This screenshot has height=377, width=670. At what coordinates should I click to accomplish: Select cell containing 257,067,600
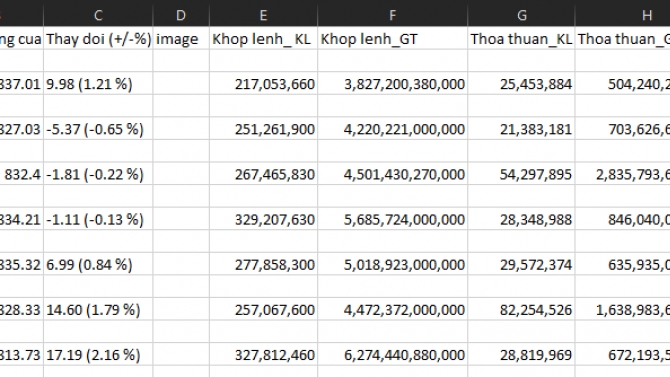point(263,309)
